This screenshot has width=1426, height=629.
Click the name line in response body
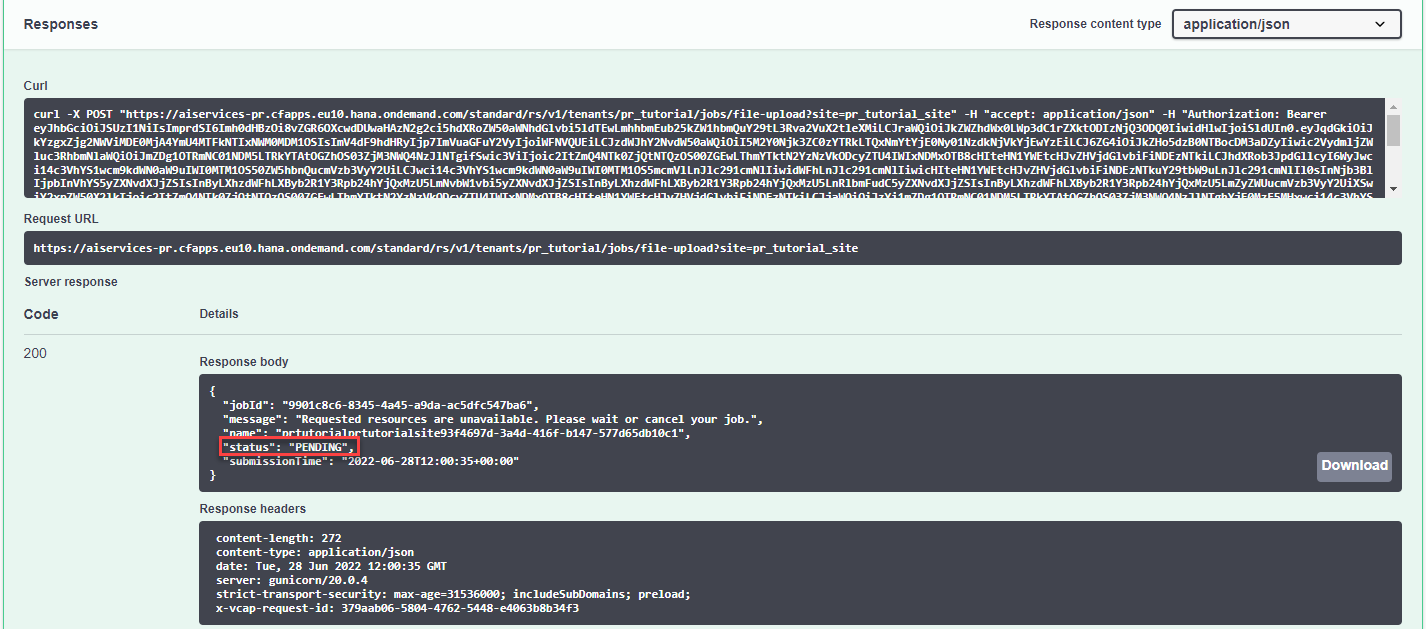(456, 433)
